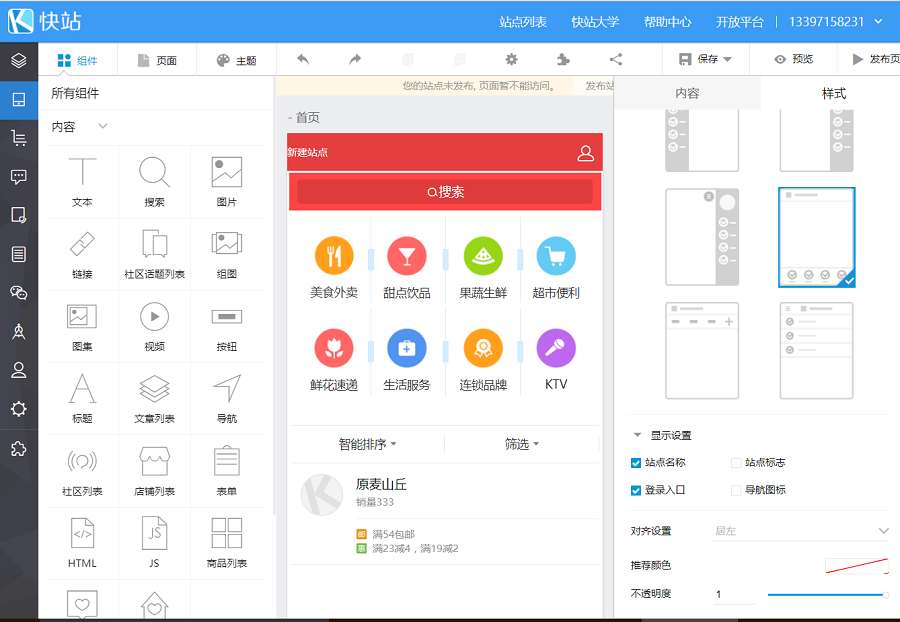Click the 预览 preview button
The width and height of the screenshot is (900, 622).
click(794, 59)
